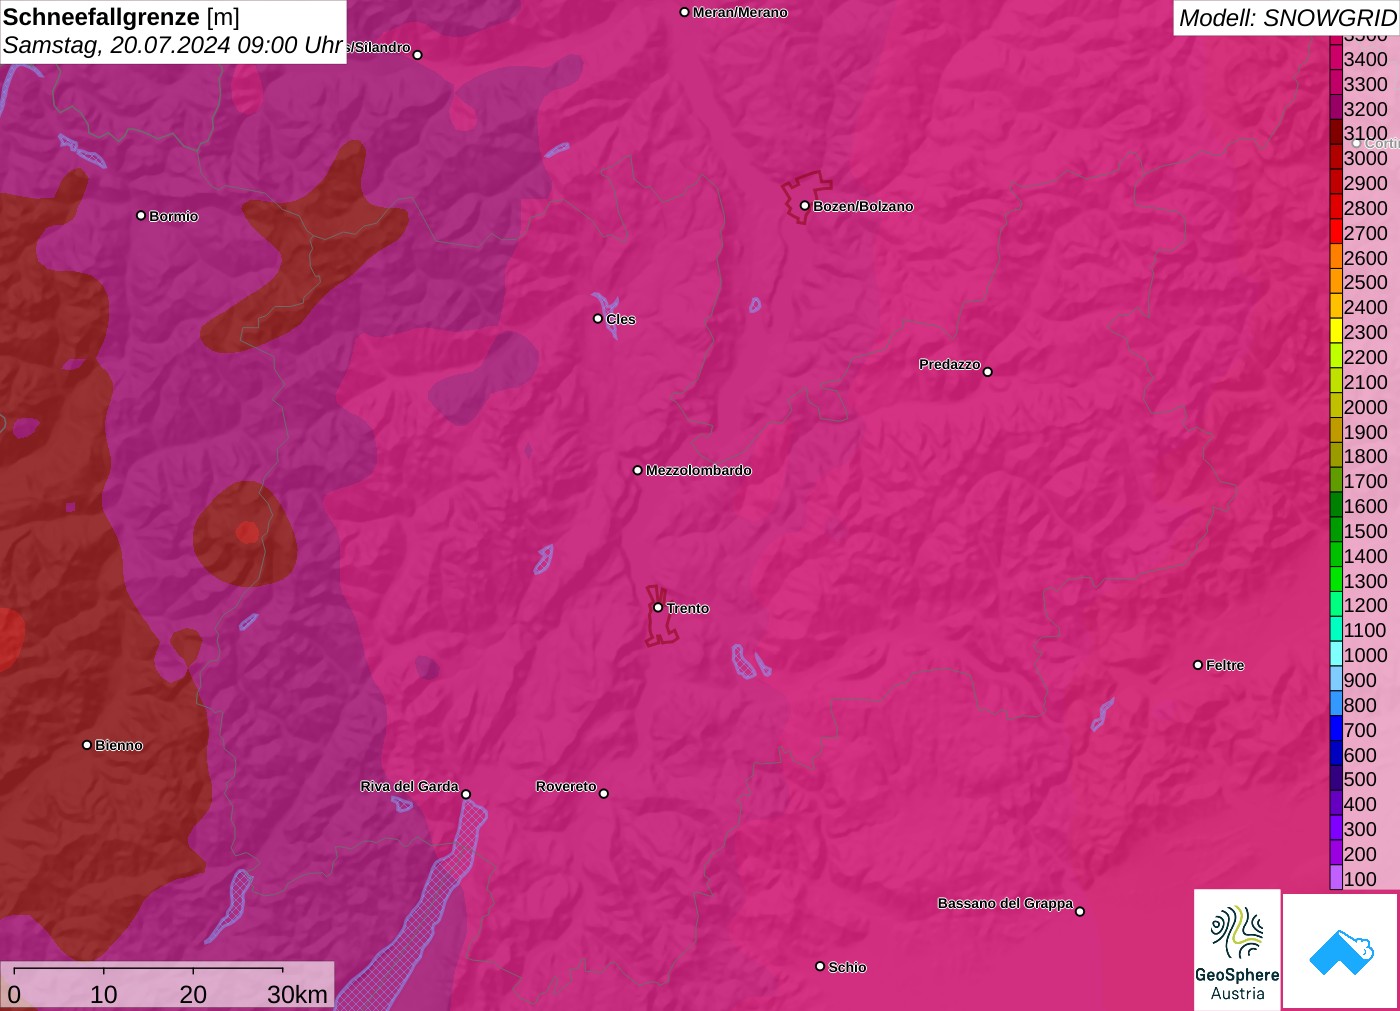Click the blue cloud house logo
The image size is (1400, 1011).
1340,952
